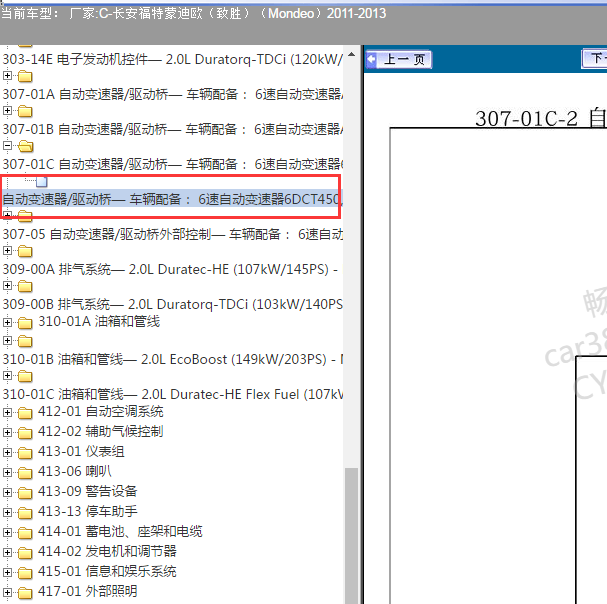607x604 pixels.
Task: Select 310-01A 油箱和管线 row text
Action: pyautogui.click(x=99, y=321)
